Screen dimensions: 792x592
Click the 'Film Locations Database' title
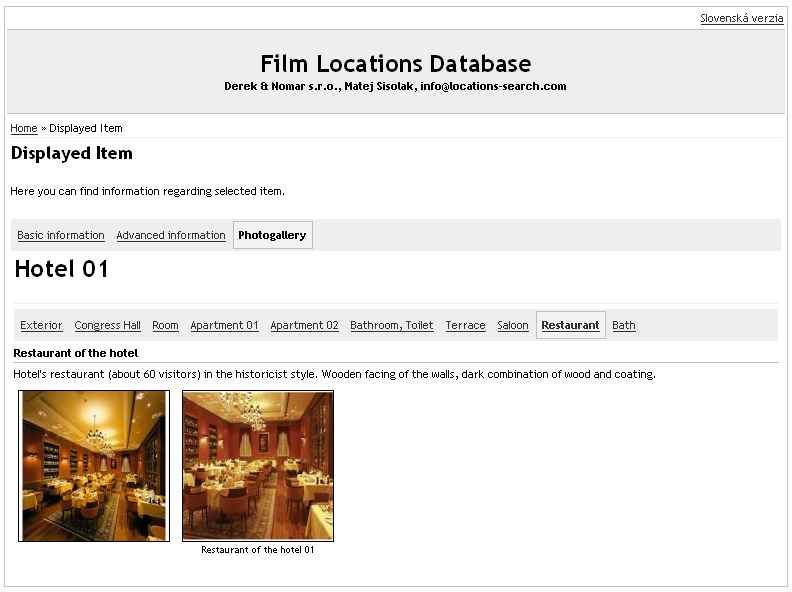pos(395,64)
